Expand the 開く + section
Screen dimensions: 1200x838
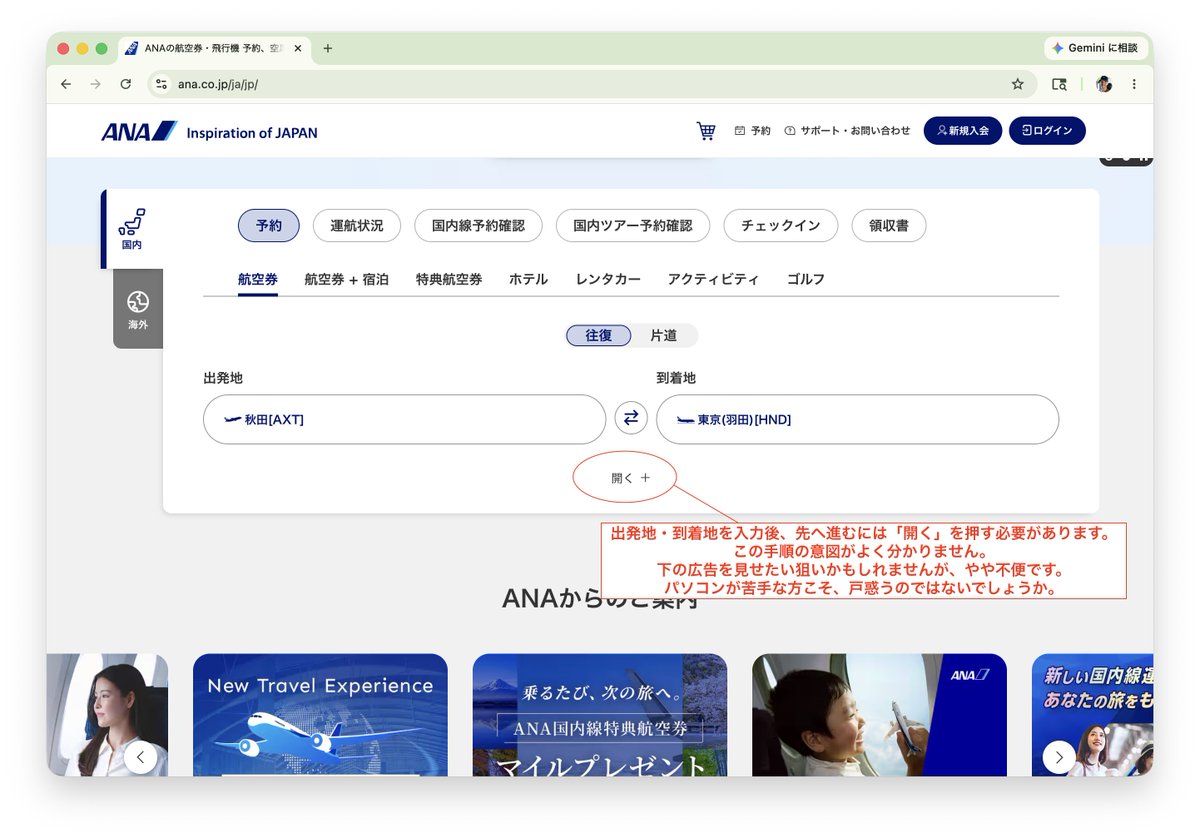(631, 478)
